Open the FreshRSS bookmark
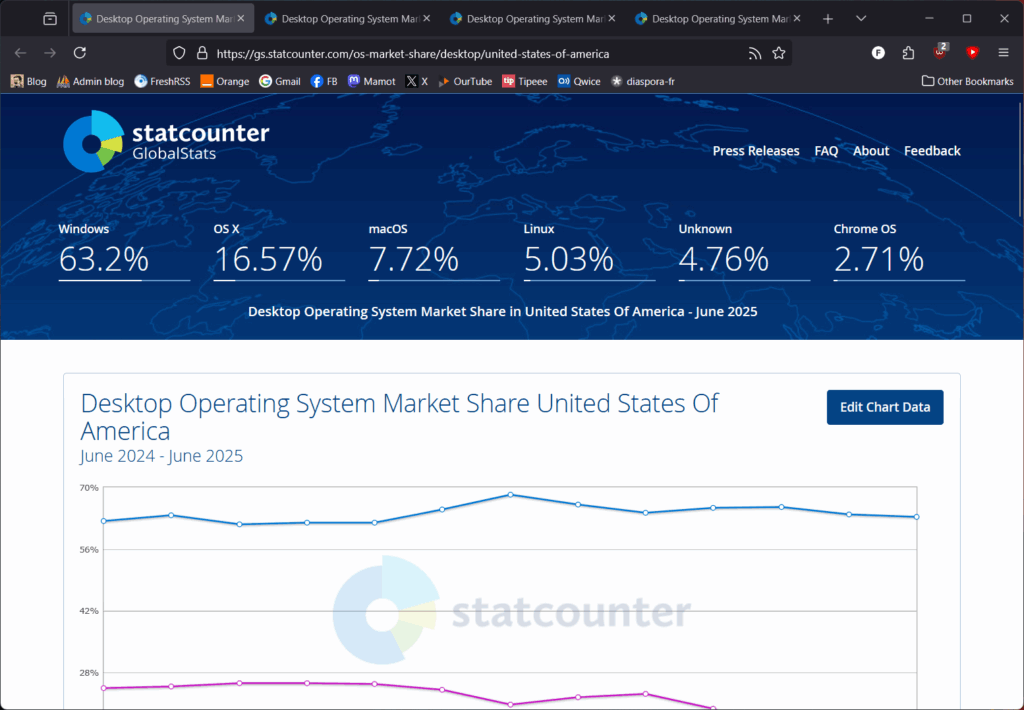This screenshot has height=710, width=1024. pos(162,82)
